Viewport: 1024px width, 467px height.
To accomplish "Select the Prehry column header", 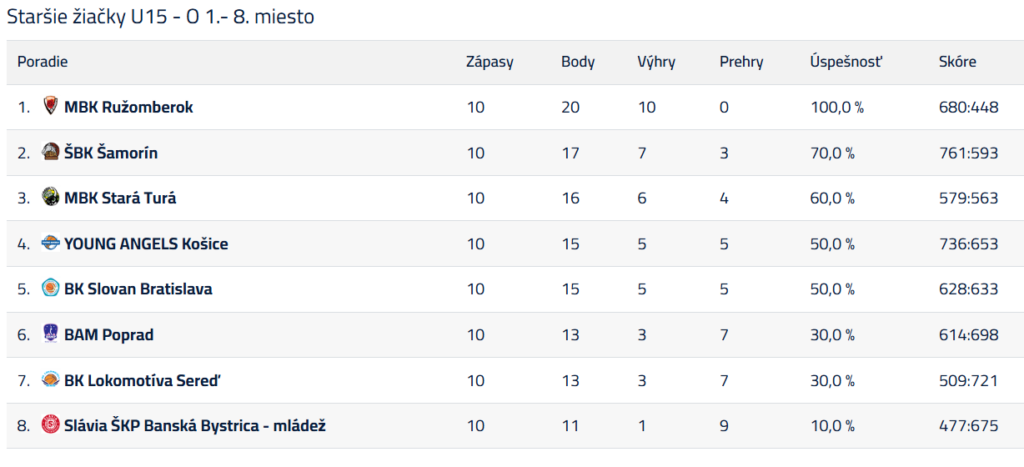I will (741, 62).
